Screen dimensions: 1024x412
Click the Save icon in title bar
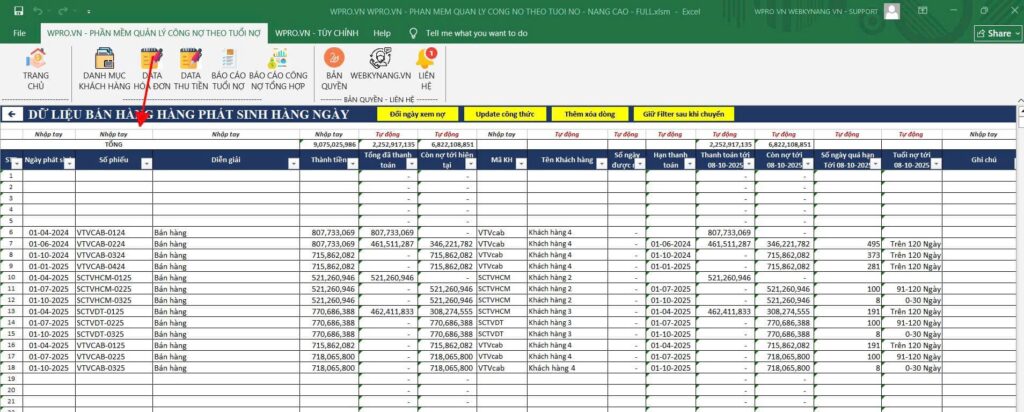(14, 10)
